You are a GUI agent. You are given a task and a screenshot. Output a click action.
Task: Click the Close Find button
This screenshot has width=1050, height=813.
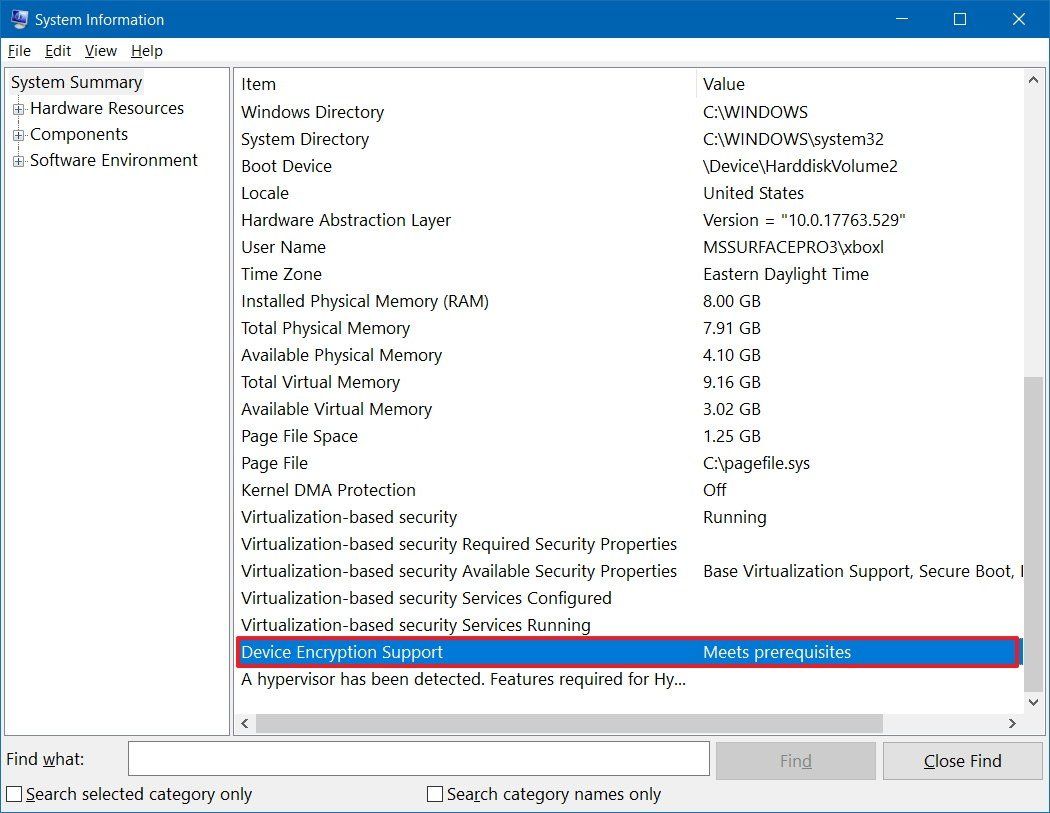(961, 760)
